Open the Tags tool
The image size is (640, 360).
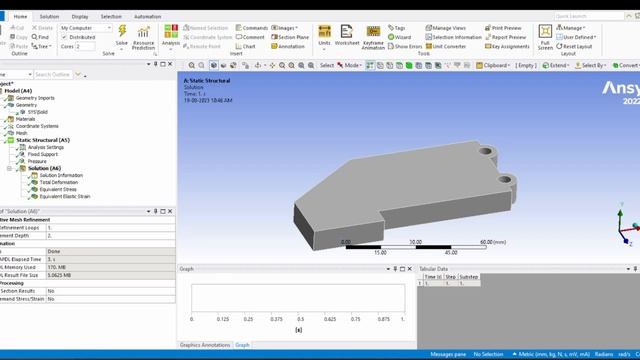396,28
